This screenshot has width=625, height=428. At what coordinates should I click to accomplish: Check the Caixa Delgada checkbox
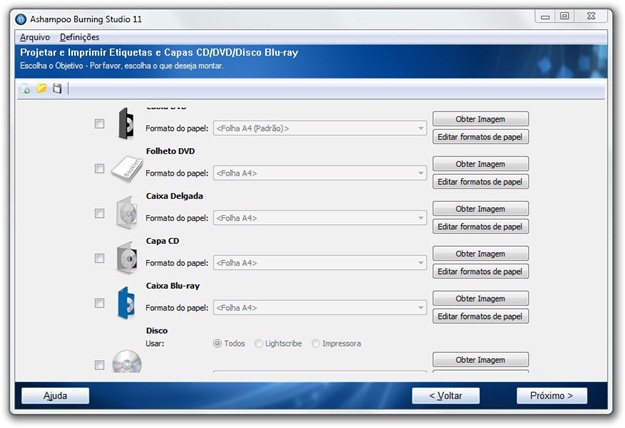pos(99,214)
